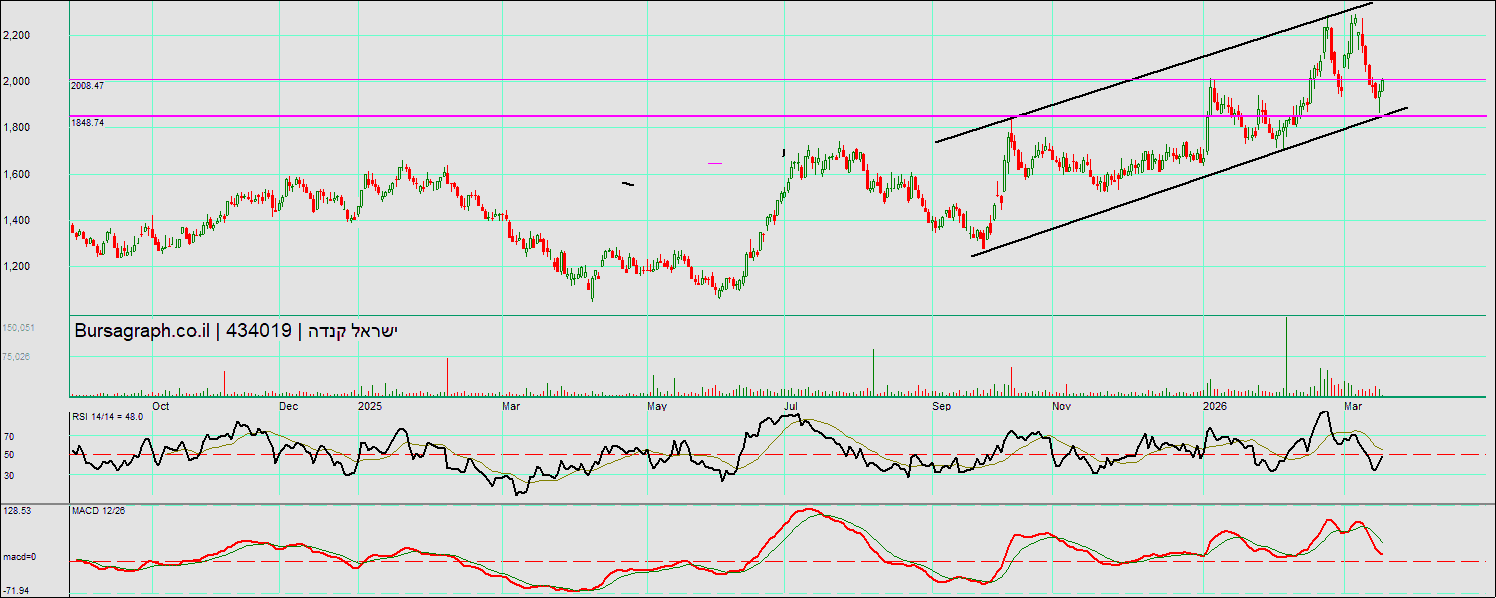Click the 2025 year marker on date axis

tap(370, 407)
